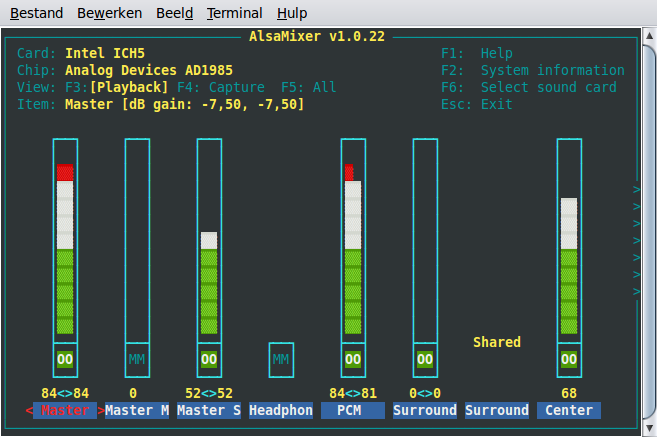Image resolution: width=657 pixels, height=437 pixels.
Task: Open the Beeld menu
Action: pyautogui.click(x=174, y=14)
